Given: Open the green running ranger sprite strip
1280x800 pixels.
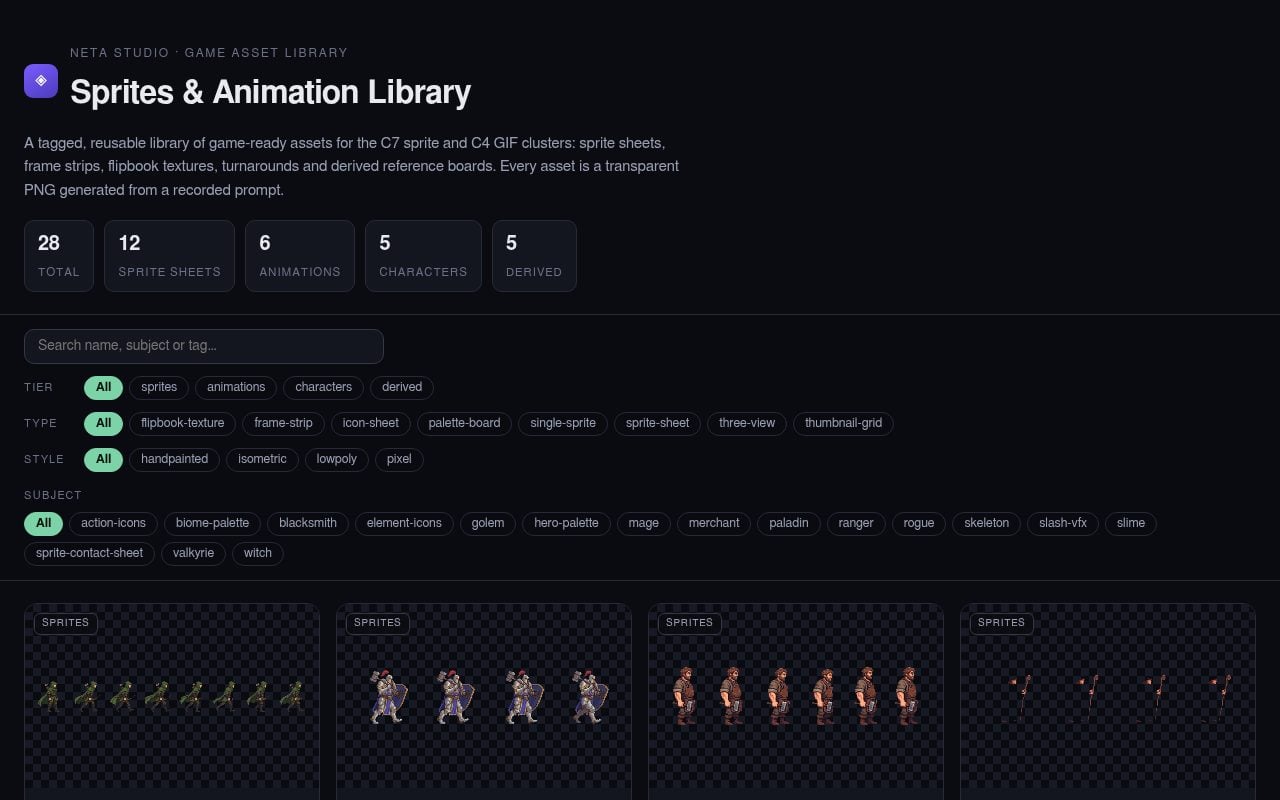Looking at the screenshot, I should [172, 696].
